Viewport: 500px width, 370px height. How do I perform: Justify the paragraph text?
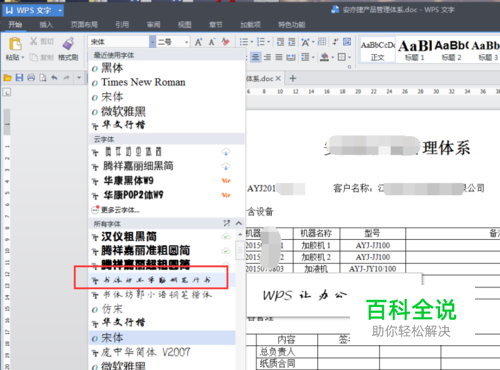[x=279, y=57]
